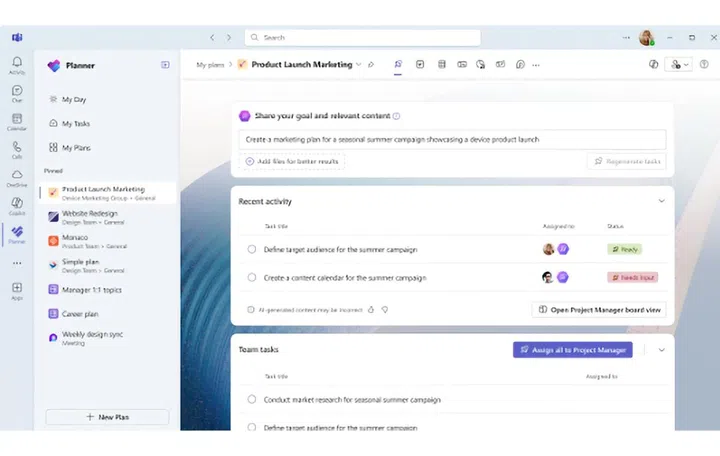720x456 pixels.
Task: Click the thumbs up feedback icon
Action: (370, 310)
